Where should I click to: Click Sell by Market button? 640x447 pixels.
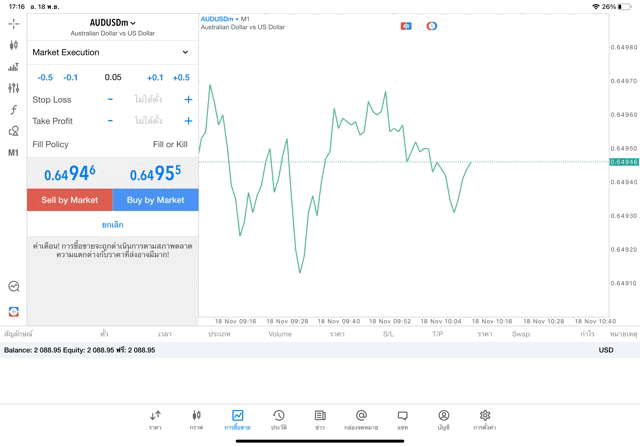[x=69, y=200]
